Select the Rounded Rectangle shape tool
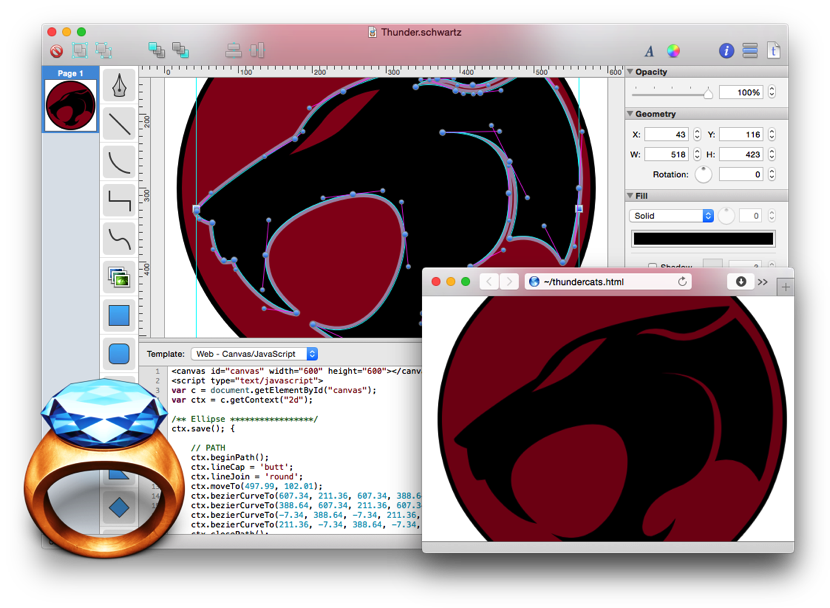The image size is (830, 608). click(119, 353)
